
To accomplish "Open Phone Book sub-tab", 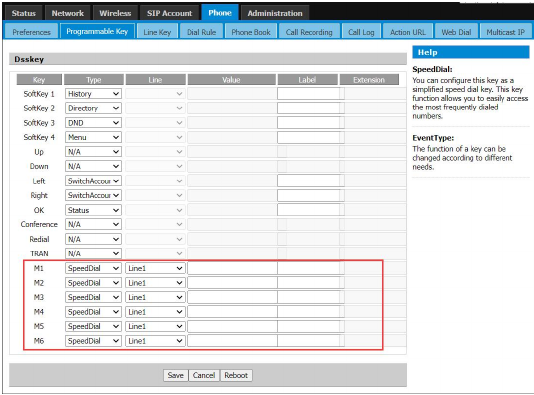I will [x=251, y=32].
